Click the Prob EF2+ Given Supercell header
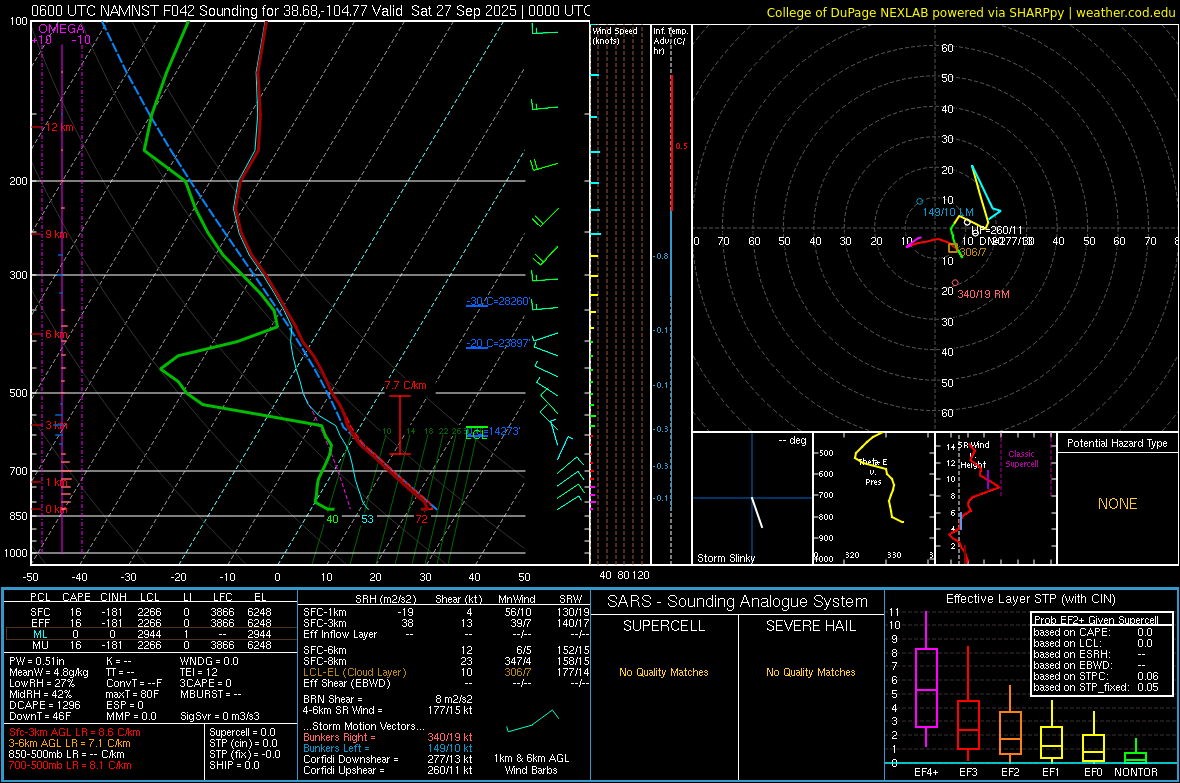Image resolution: width=1180 pixels, height=783 pixels. [1096, 620]
